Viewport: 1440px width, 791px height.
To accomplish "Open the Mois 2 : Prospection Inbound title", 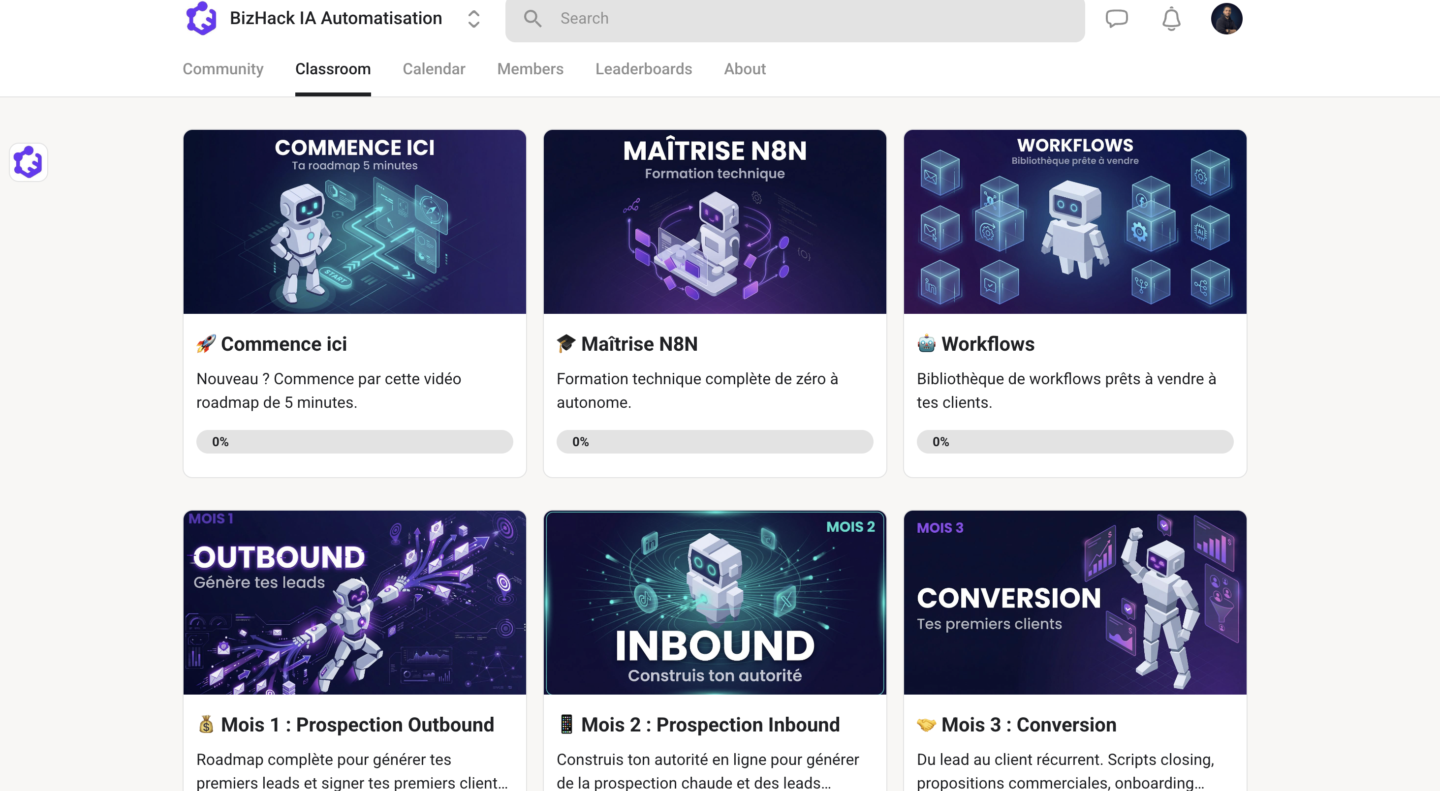I will click(x=710, y=725).
